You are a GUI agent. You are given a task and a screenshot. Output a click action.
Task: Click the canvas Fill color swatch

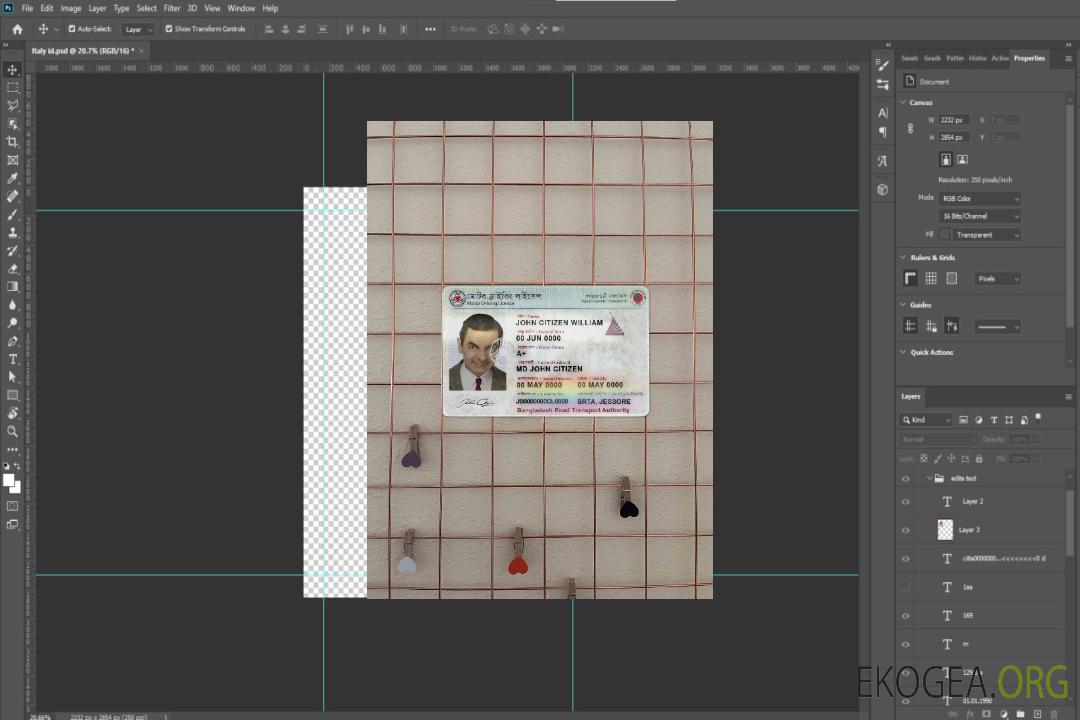pos(944,234)
